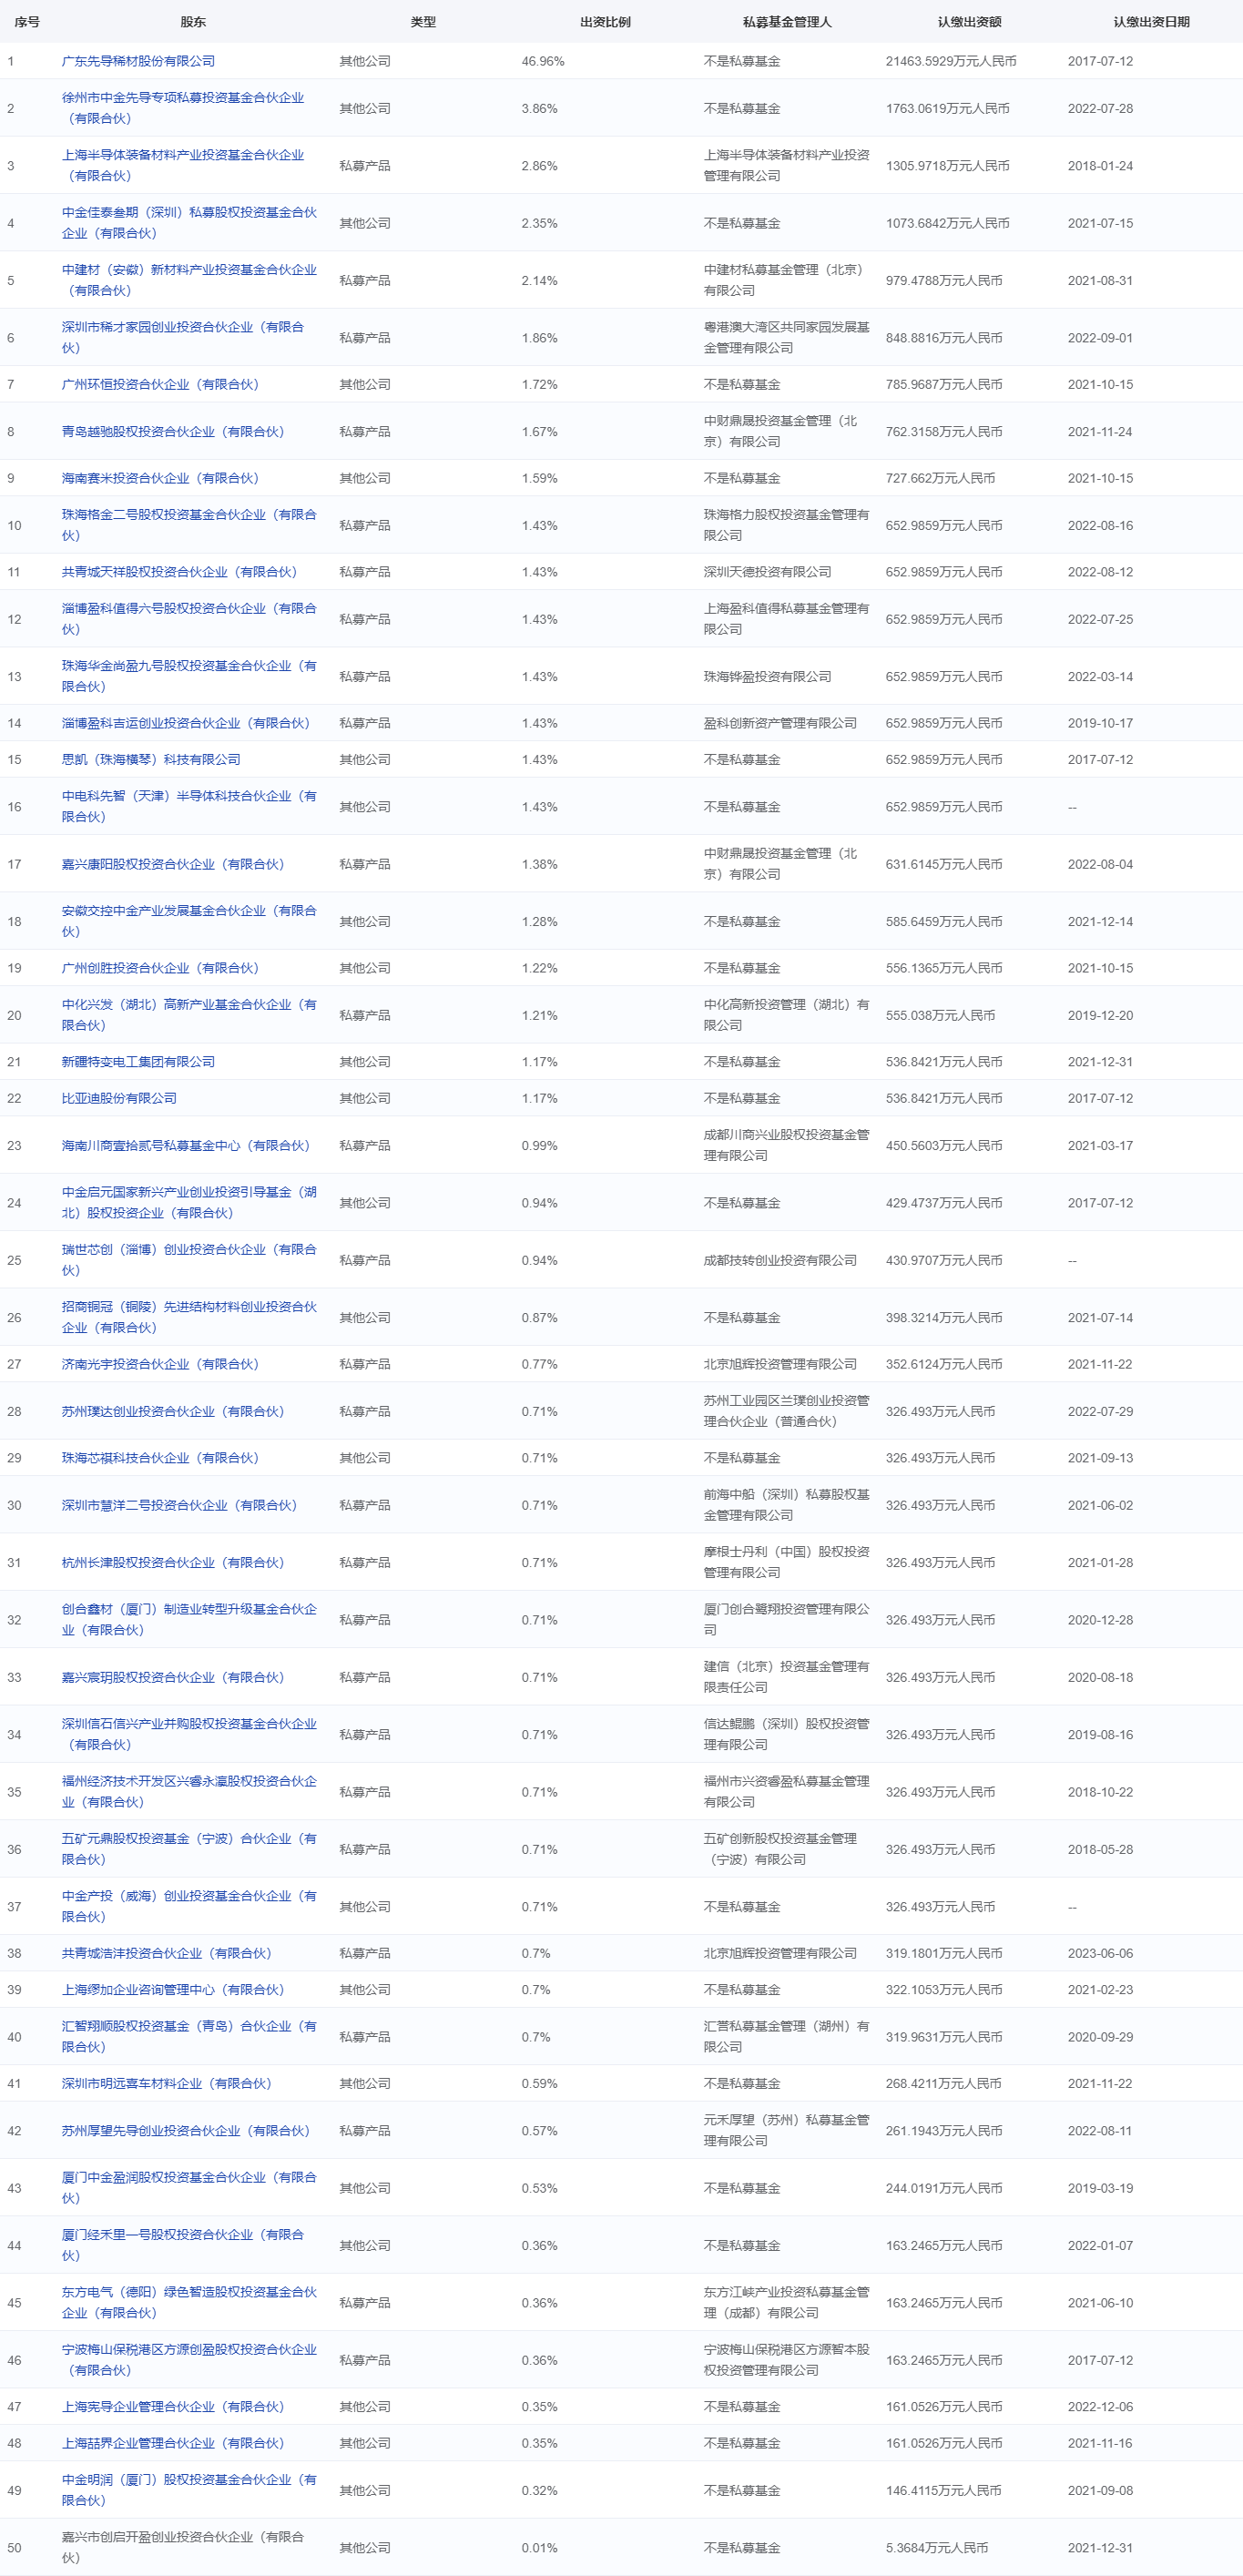Open 上海喆界企业管理合伙企业 link
Image resolution: width=1243 pixels, height=2576 pixels.
173,2443
